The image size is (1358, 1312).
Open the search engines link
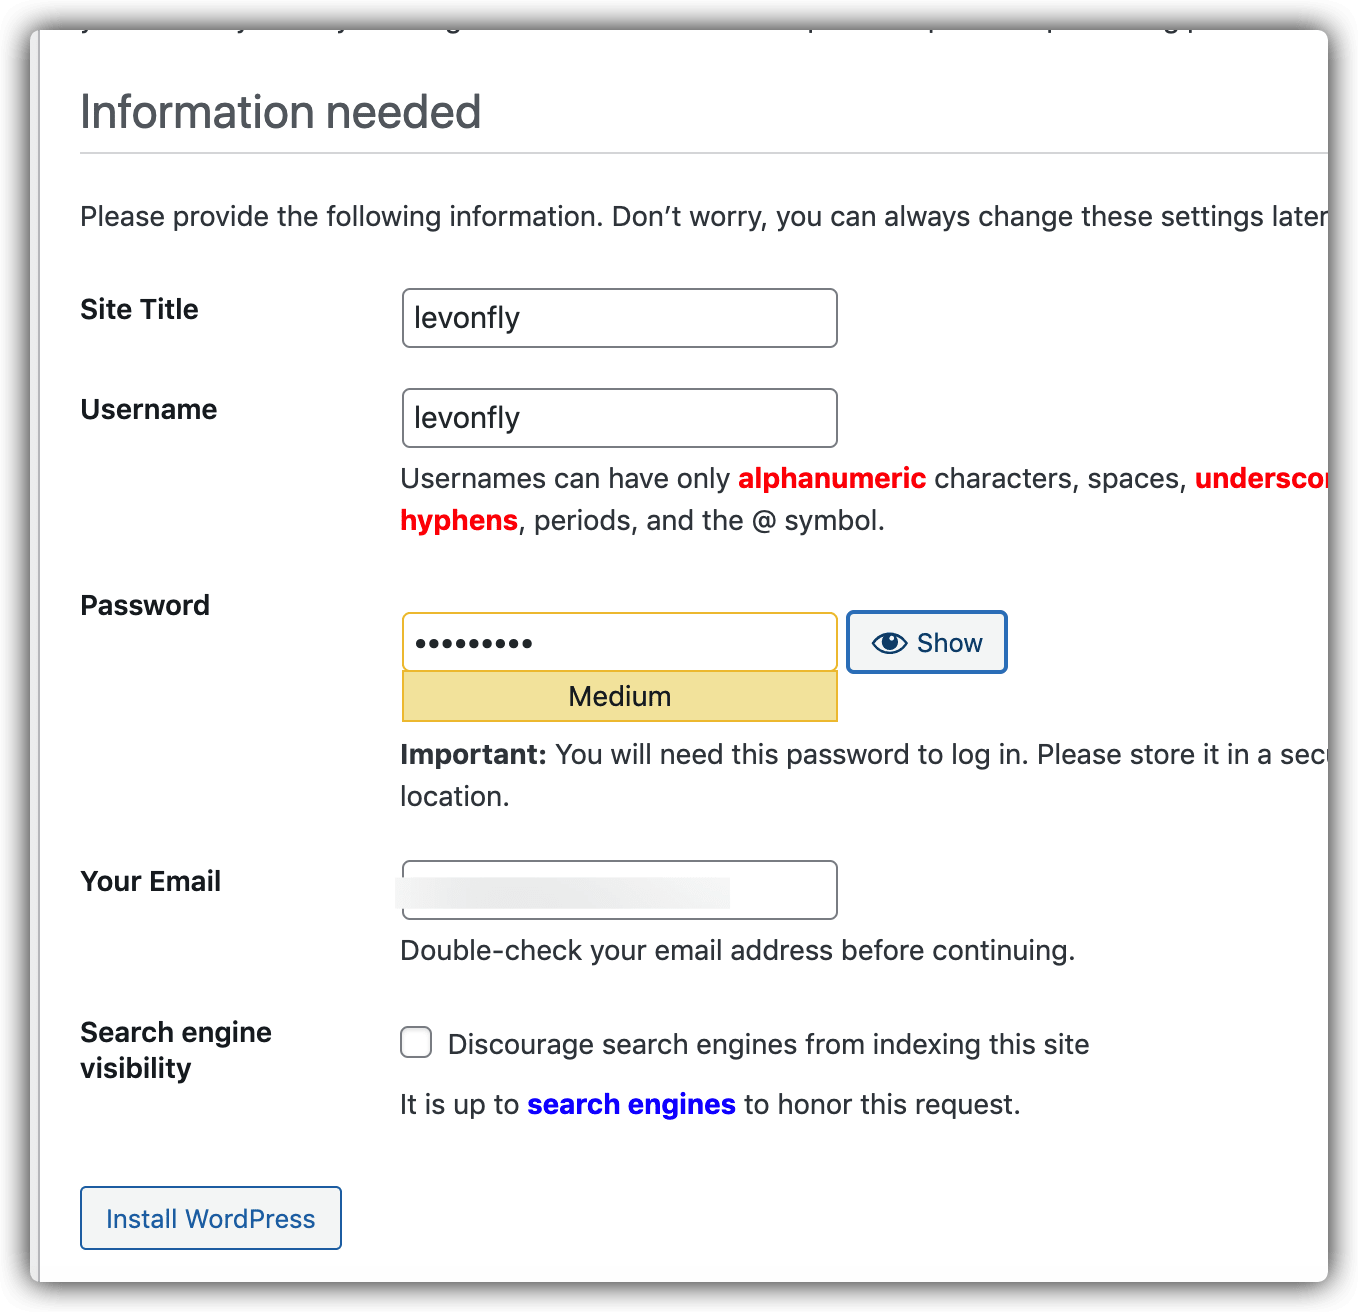(631, 1104)
